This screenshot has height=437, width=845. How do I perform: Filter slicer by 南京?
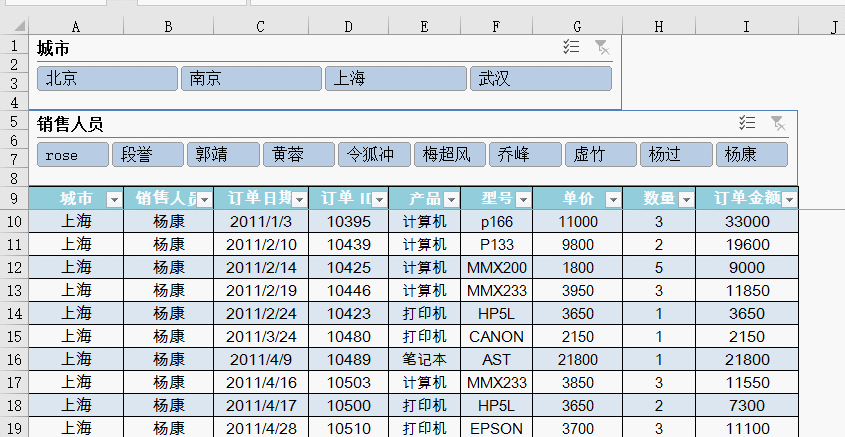[252, 79]
